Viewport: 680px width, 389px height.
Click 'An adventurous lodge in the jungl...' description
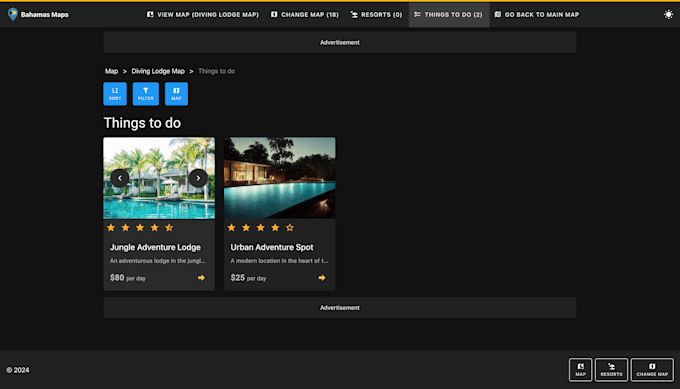point(157,261)
